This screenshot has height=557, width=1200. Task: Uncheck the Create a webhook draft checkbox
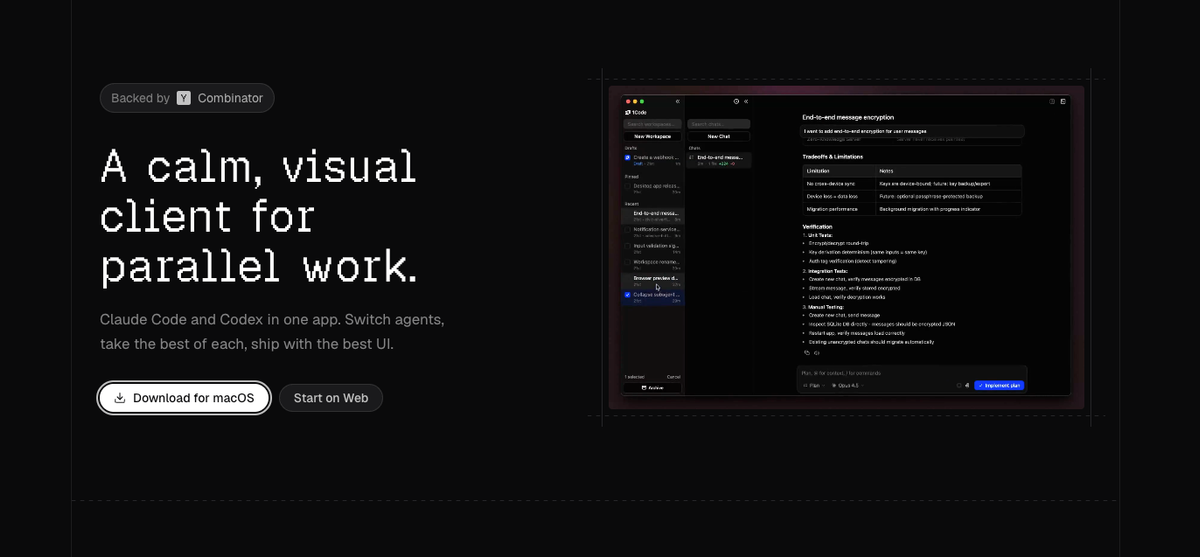[x=627, y=157]
